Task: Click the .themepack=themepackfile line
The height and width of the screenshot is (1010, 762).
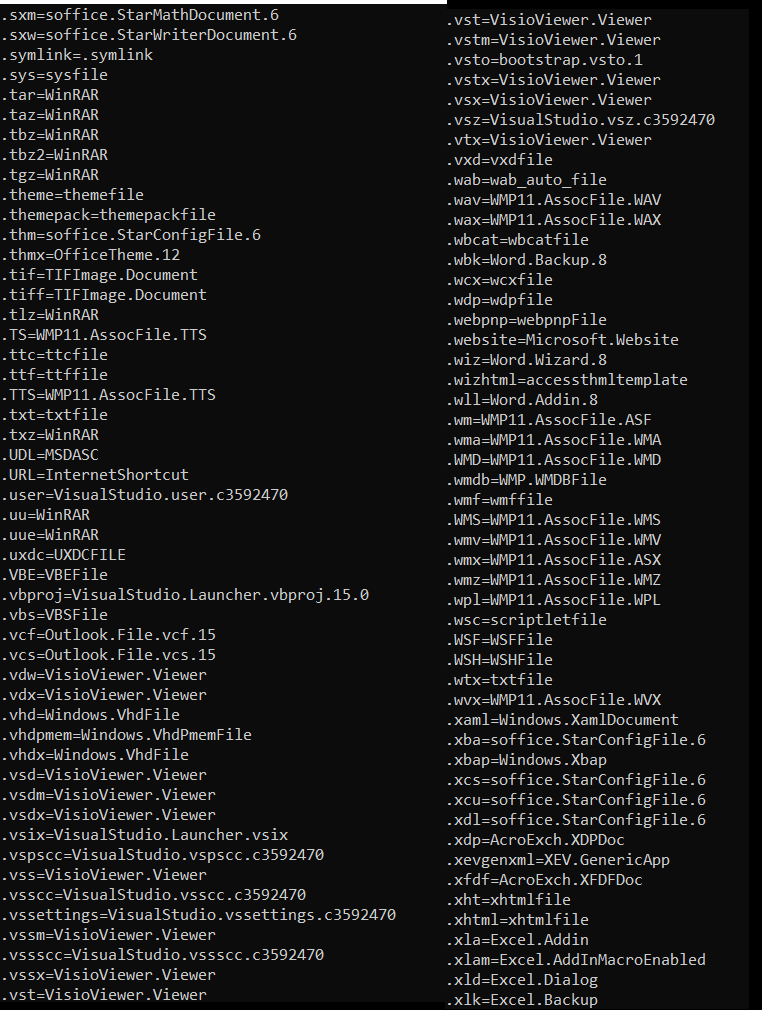Action: (108, 214)
